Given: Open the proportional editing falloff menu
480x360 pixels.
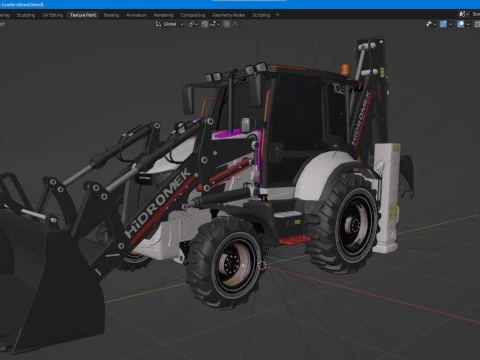Looking at the screenshot, I should (236, 24).
